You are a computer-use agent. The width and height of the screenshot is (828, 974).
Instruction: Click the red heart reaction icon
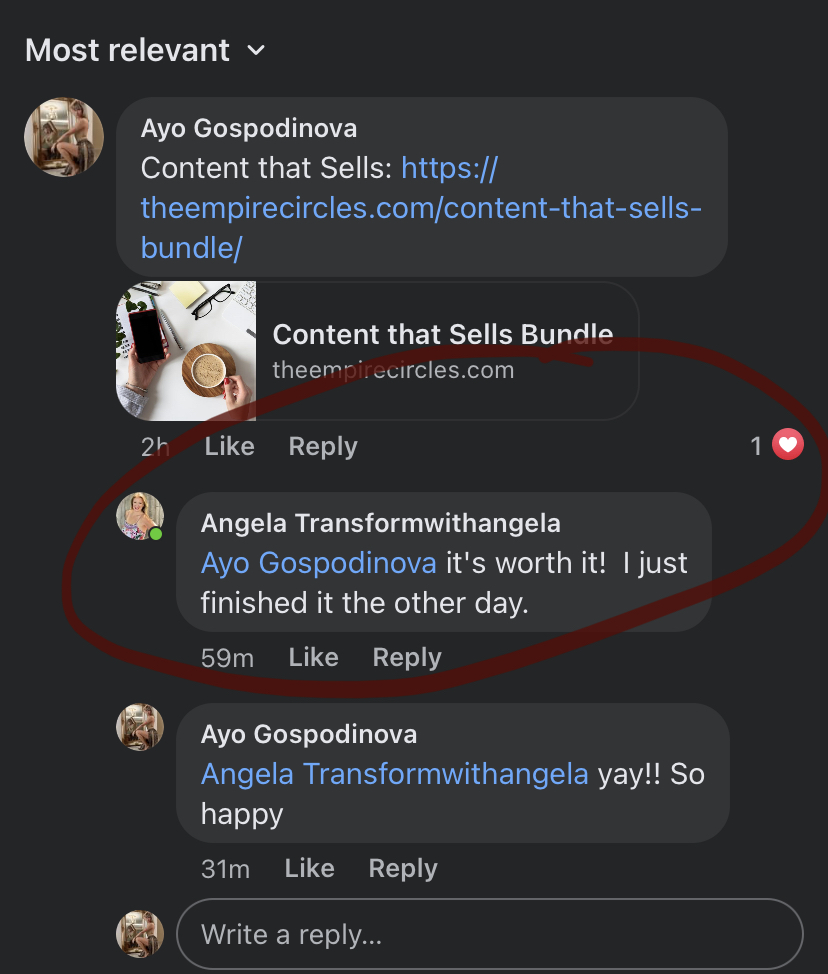click(x=788, y=446)
